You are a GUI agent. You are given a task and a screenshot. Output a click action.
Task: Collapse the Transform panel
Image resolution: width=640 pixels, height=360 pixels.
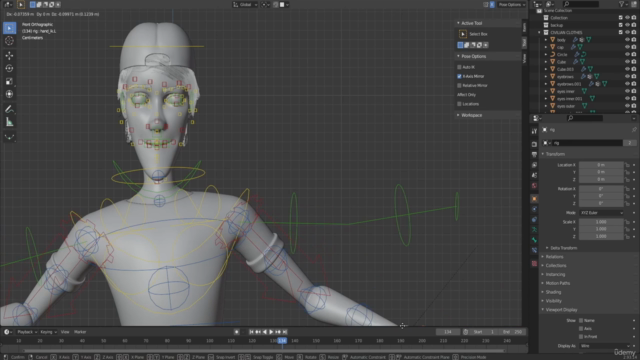[x=555, y=154]
